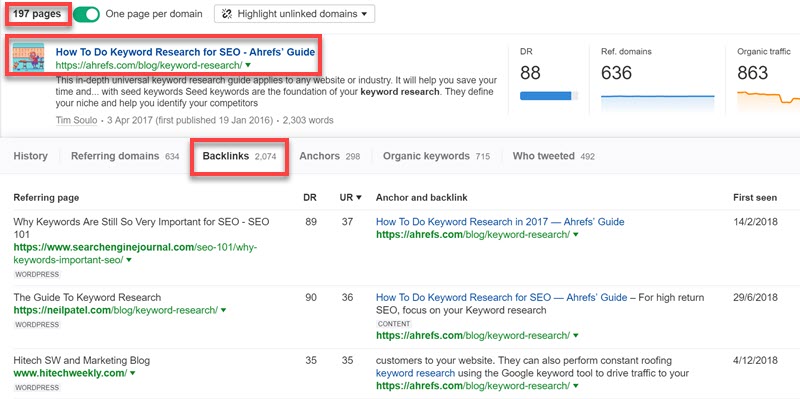Viewport: 800px width, 399px height.
Task: Open the Organic keywords tab
Action: coord(436,156)
